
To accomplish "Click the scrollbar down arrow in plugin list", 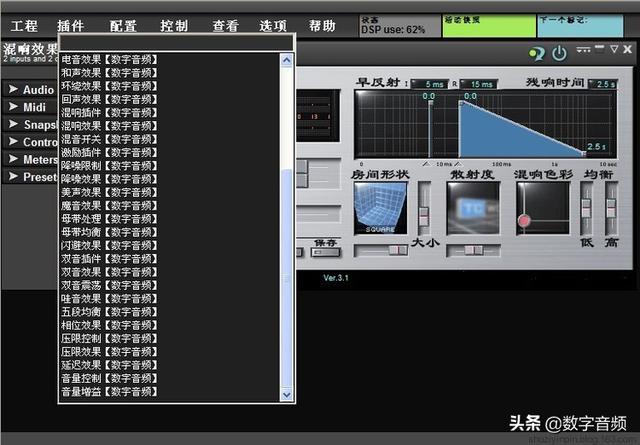I will pos(287,395).
